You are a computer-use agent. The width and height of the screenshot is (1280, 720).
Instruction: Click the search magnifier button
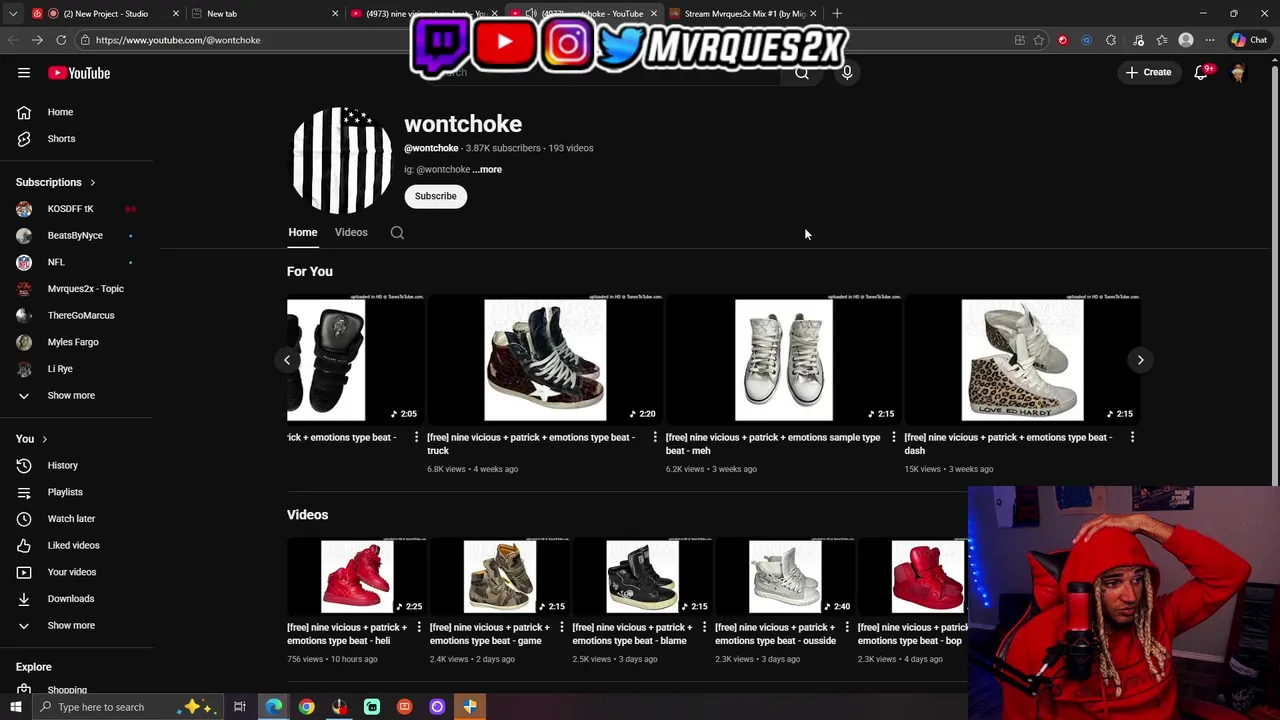pyautogui.click(x=802, y=72)
